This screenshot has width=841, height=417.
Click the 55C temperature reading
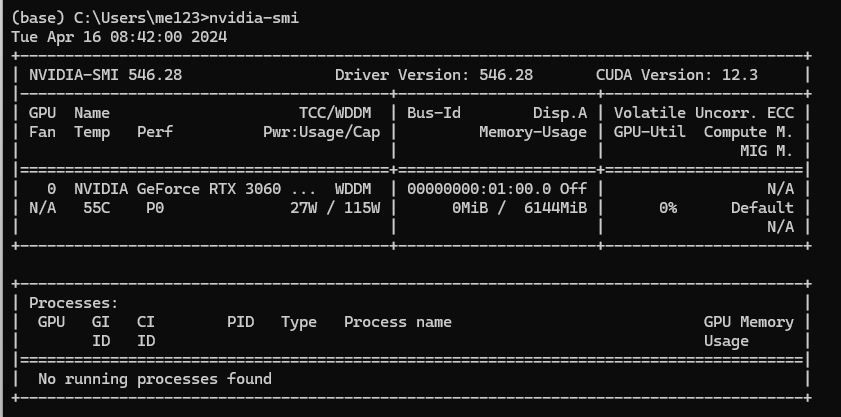point(97,208)
